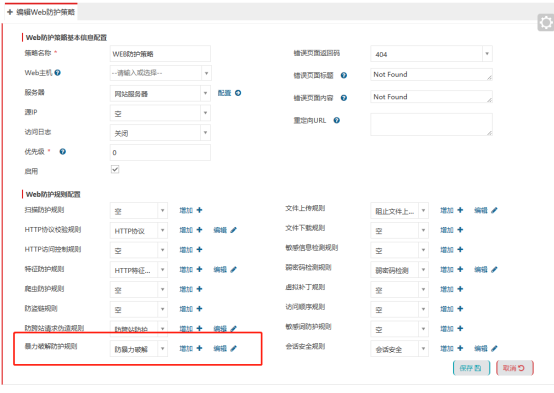This screenshot has width=554, height=393.
Task: Toggle the 启用 checkbox
Action: 115,169
